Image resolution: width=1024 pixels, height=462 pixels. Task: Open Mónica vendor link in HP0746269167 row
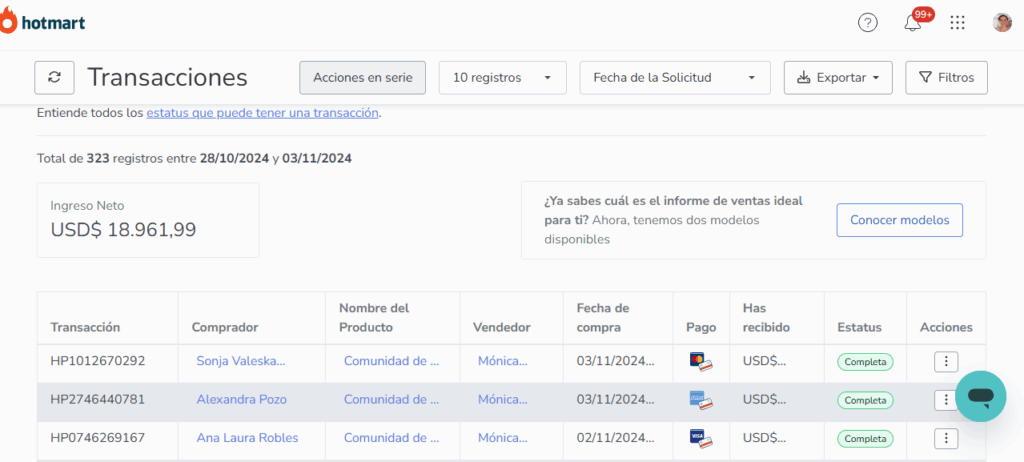503,438
